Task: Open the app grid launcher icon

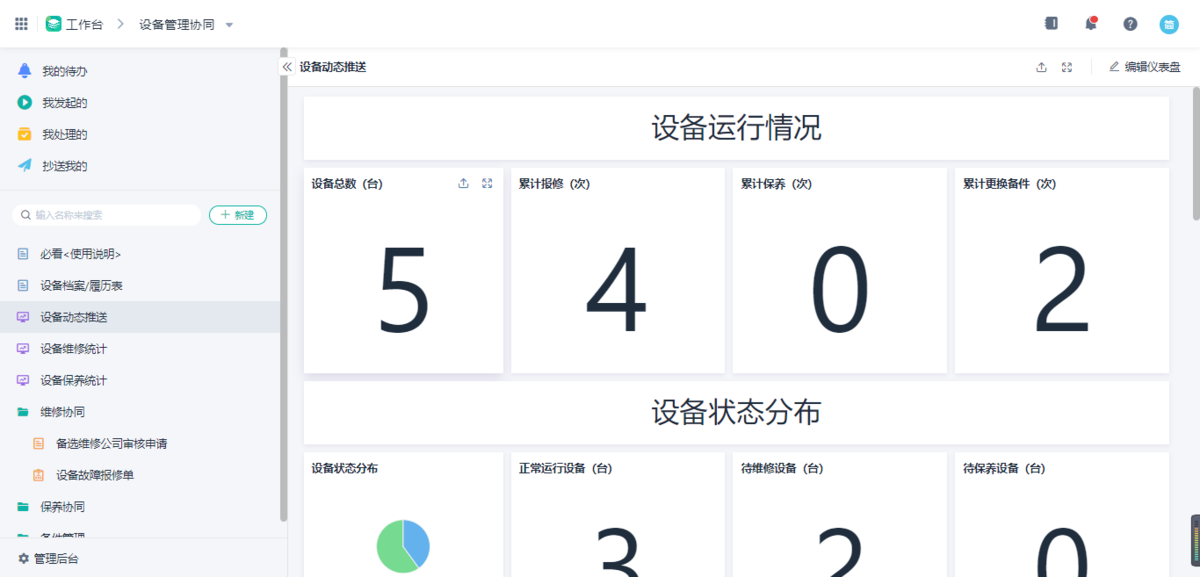Action: pos(21,24)
